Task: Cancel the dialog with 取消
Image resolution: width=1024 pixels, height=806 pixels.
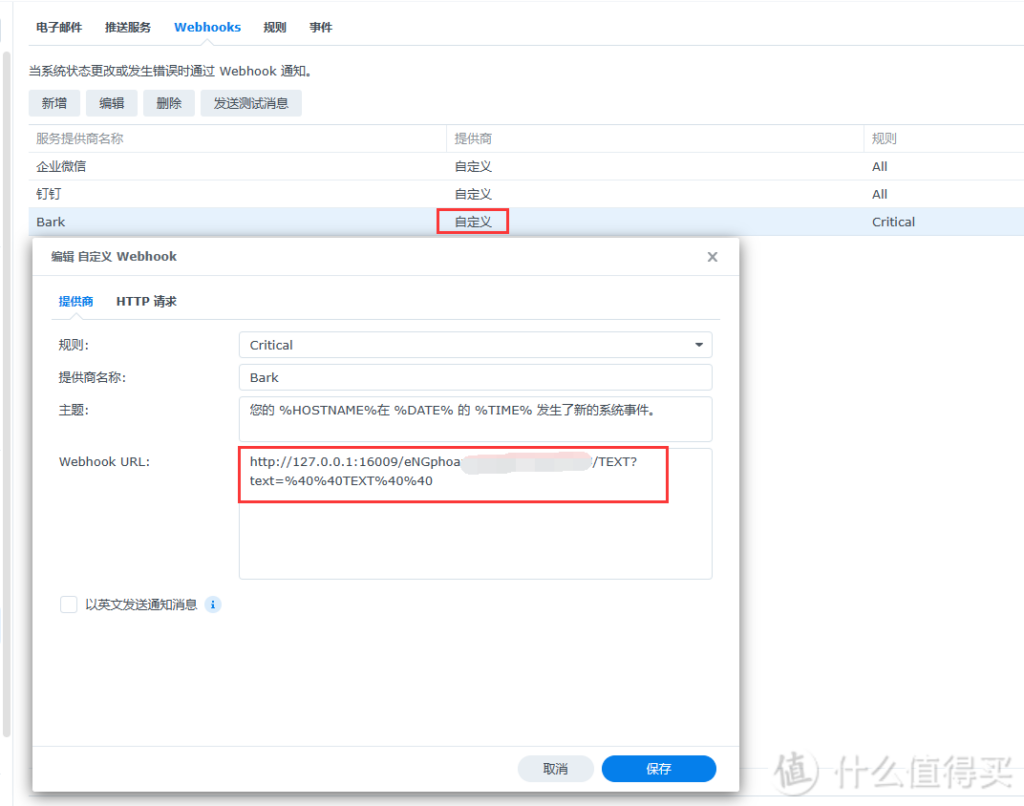Action: [x=555, y=769]
